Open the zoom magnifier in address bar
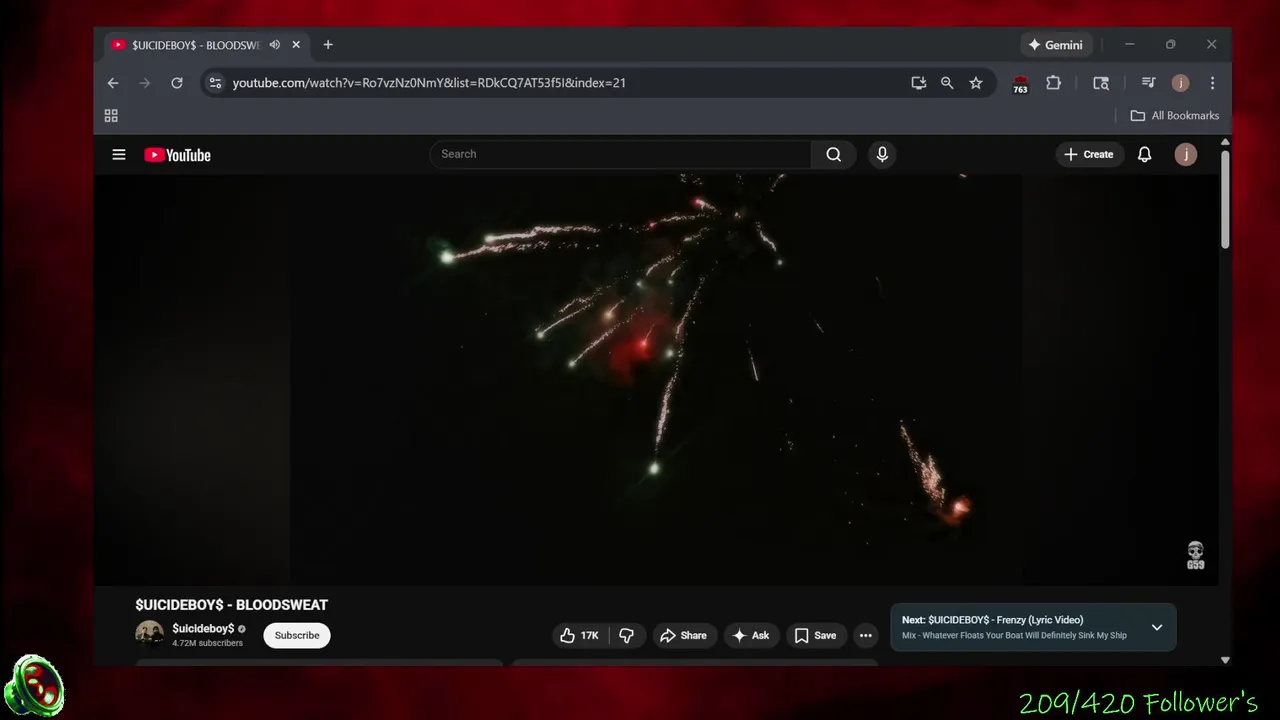Screen dimensions: 1280x720 click(x=947, y=83)
